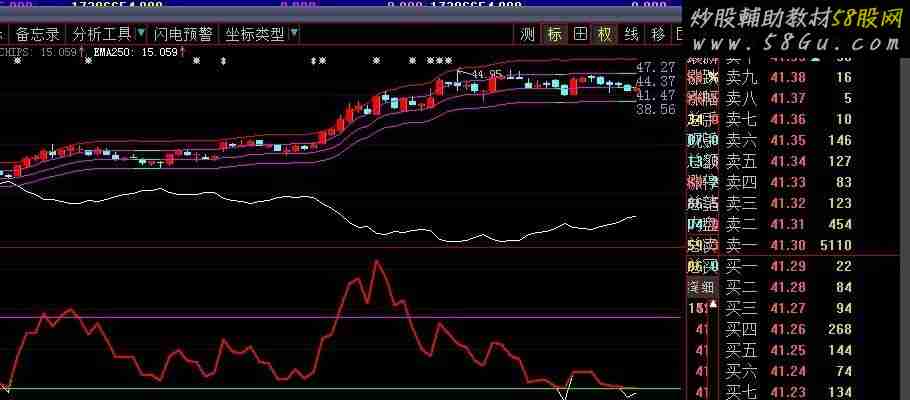
Task: Open the 闪电预警 lightning alert
Action: [x=183, y=34]
